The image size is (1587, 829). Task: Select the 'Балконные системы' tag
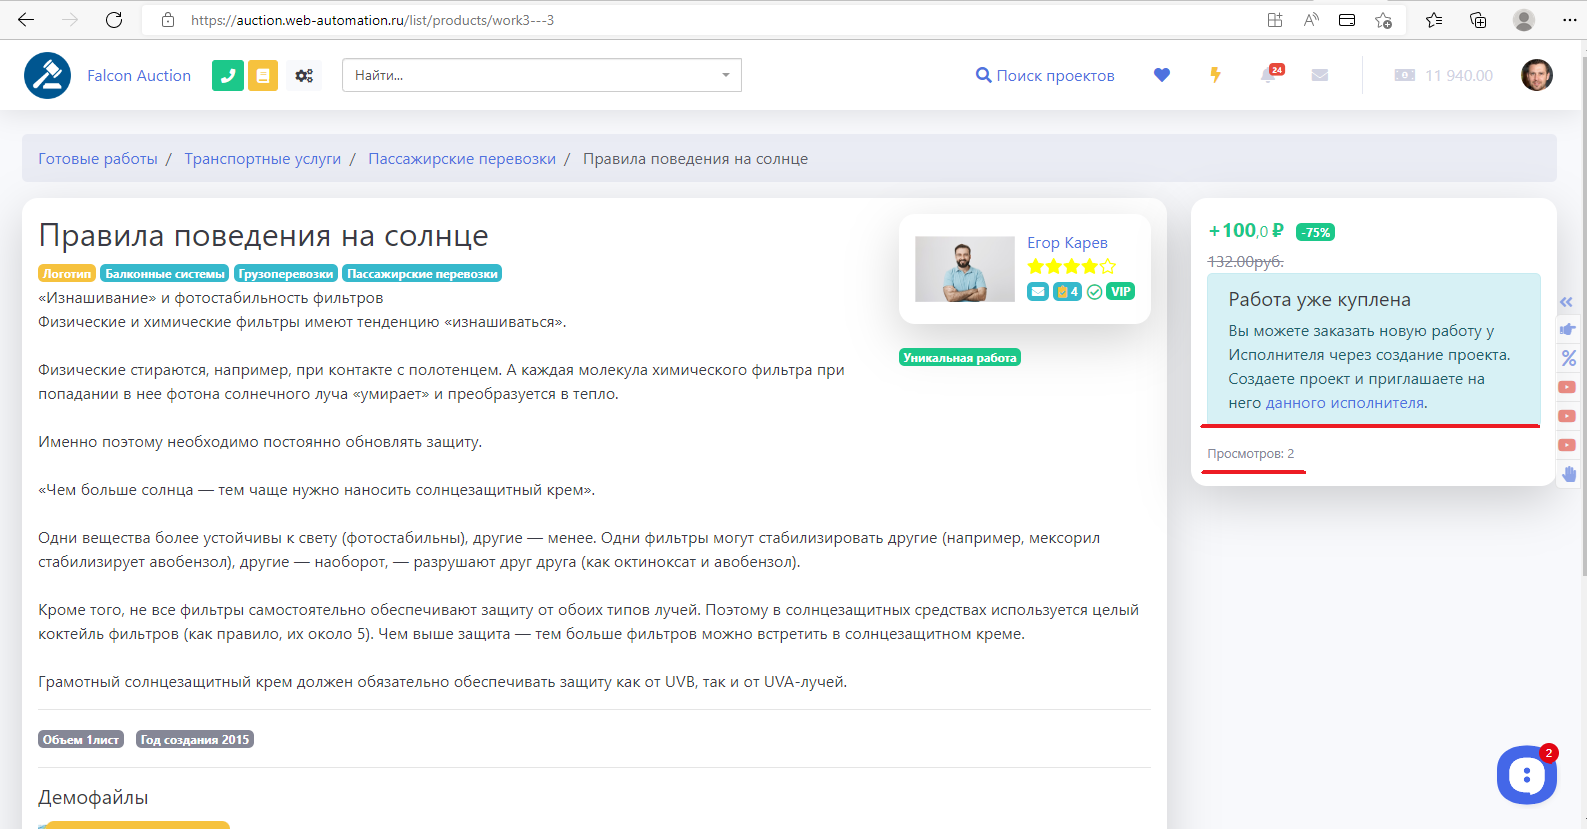click(x=165, y=274)
